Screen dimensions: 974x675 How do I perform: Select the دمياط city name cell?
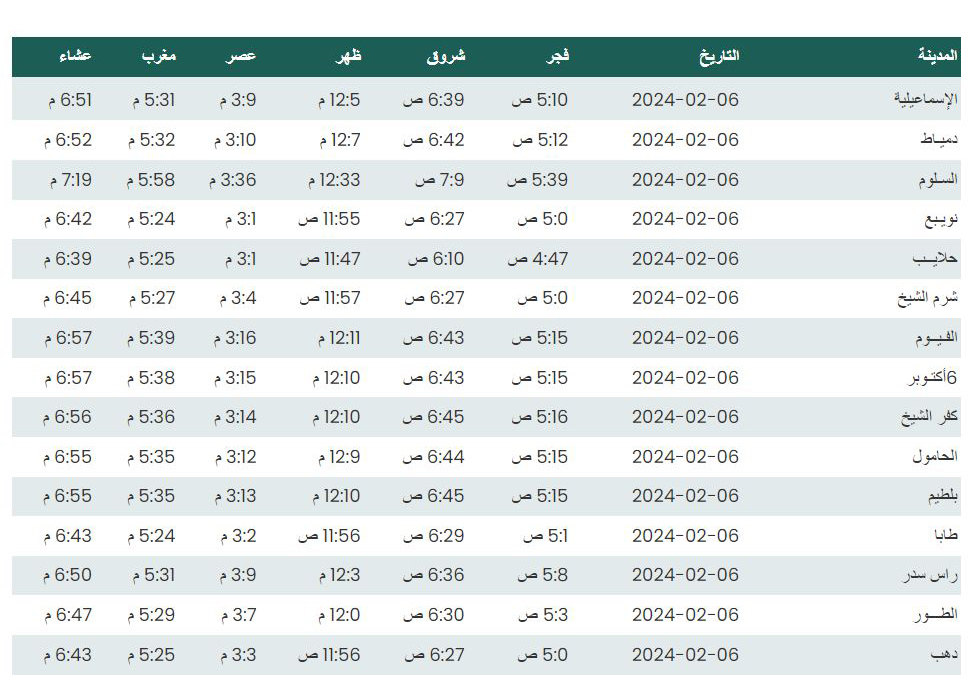939,140
